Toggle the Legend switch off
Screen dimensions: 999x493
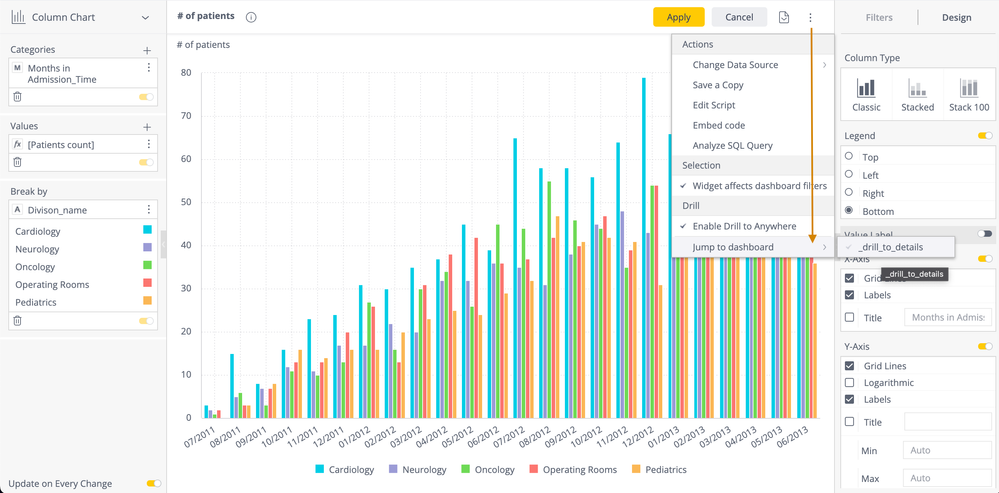click(x=984, y=136)
